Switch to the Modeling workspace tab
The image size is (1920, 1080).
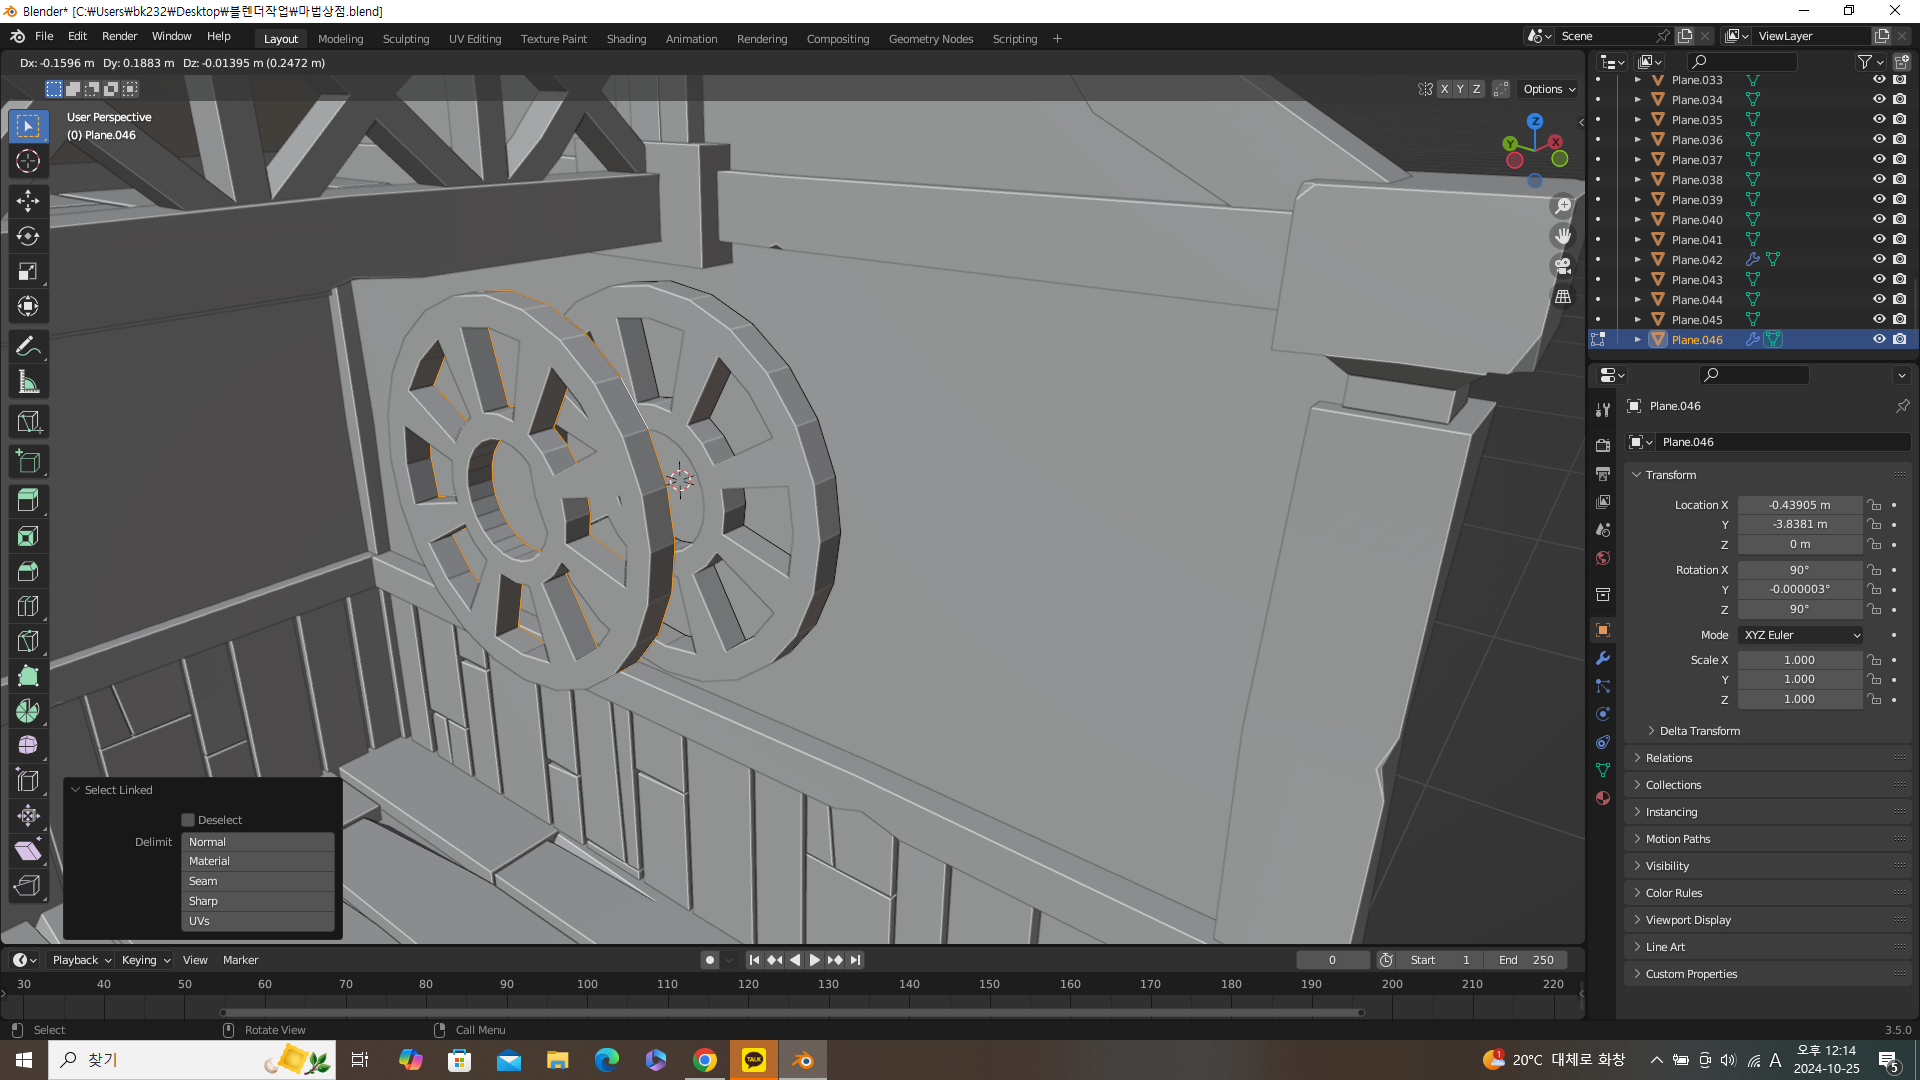[340, 39]
